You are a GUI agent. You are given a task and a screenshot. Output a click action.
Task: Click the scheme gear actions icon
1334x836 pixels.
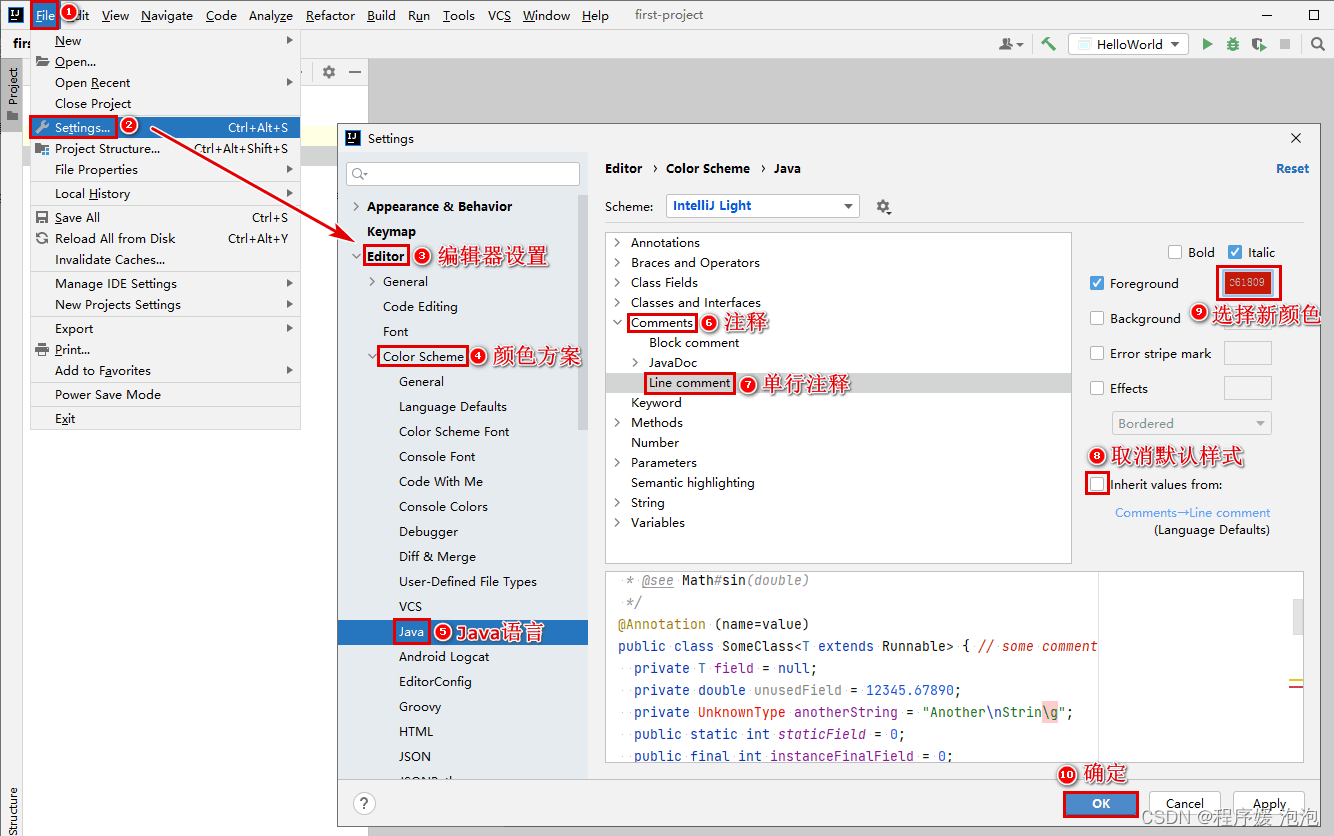coord(883,206)
